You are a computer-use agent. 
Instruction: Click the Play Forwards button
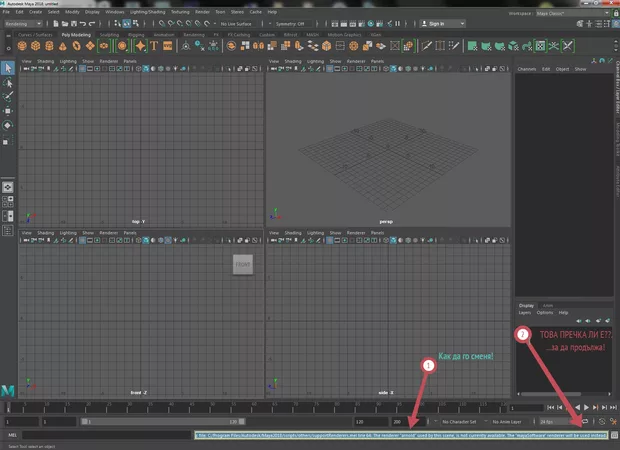click(588, 408)
